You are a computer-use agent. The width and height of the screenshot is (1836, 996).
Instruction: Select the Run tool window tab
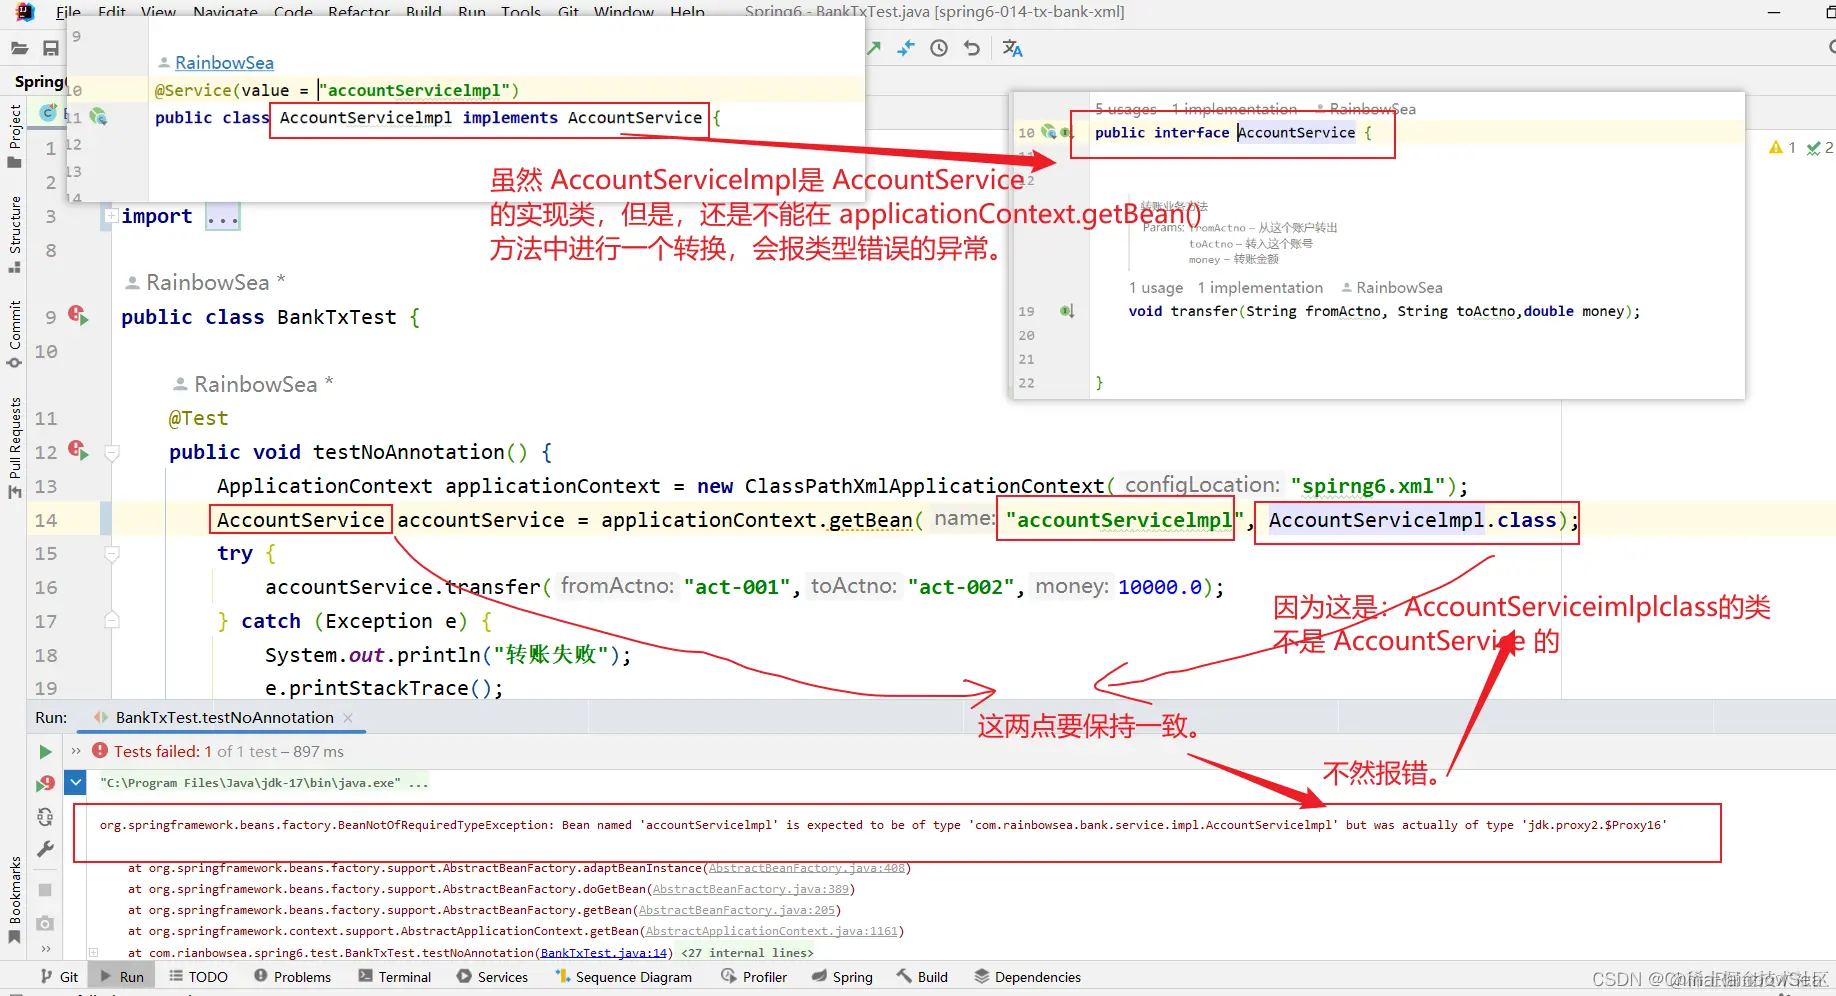point(121,977)
